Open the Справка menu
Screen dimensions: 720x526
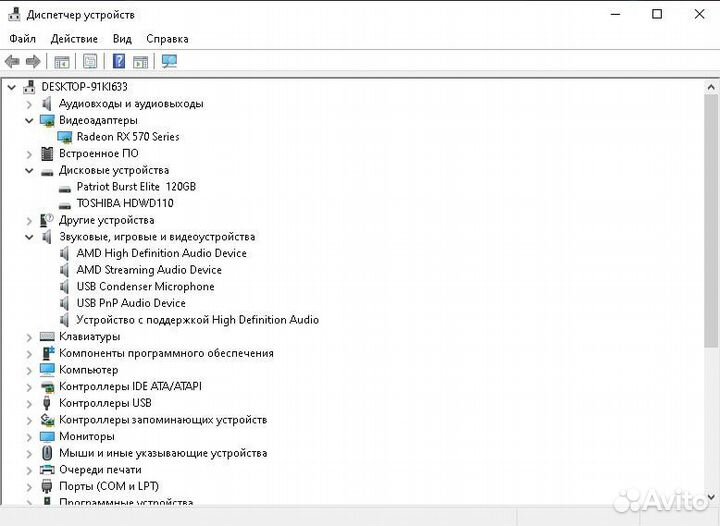point(167,39)
